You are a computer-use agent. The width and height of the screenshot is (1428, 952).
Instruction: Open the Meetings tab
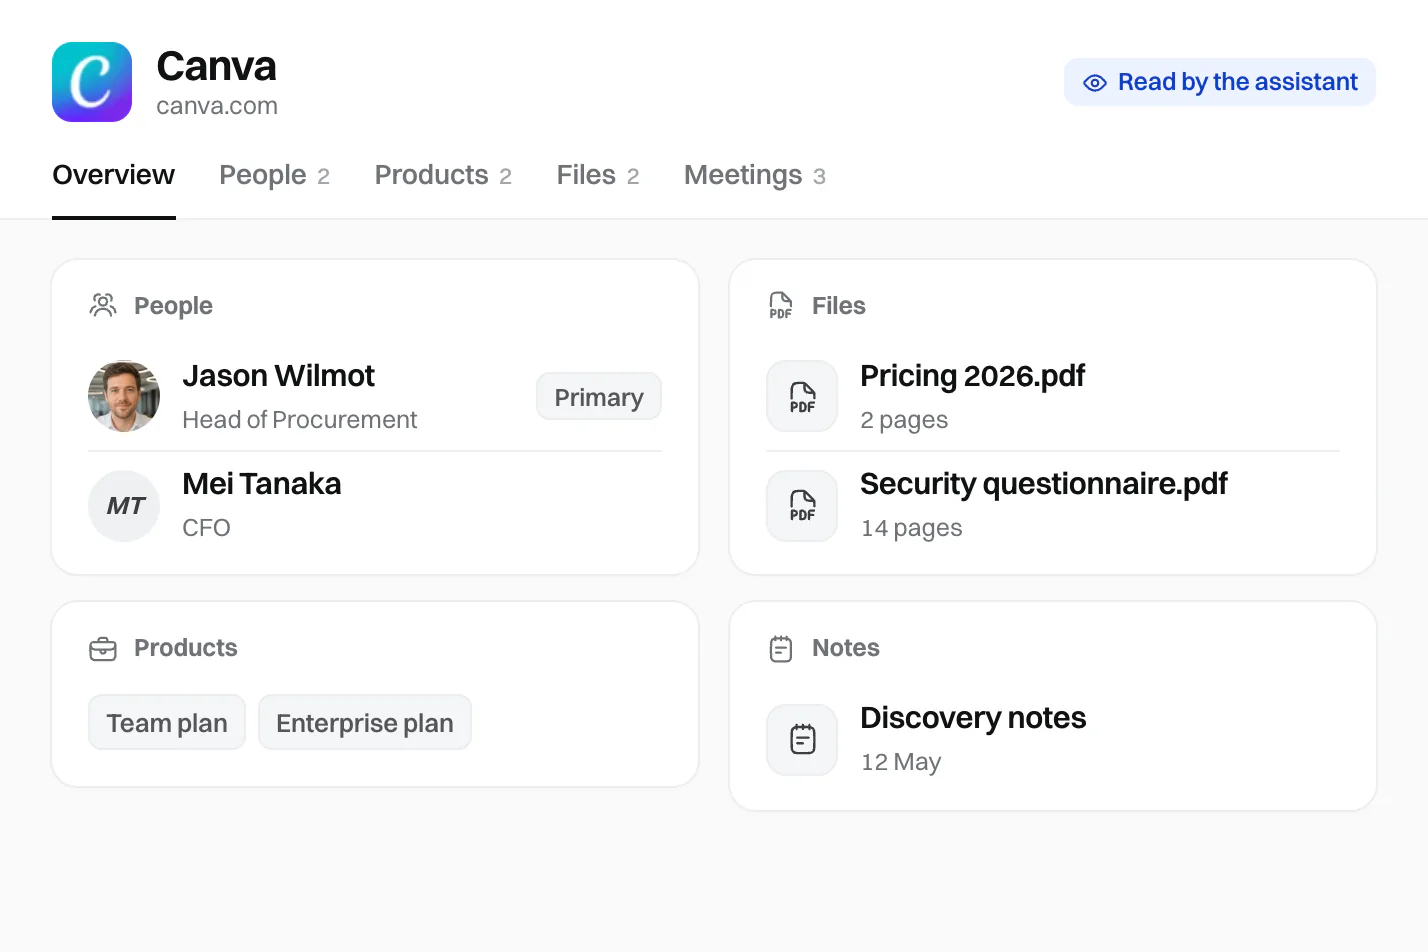click(755, 176)
